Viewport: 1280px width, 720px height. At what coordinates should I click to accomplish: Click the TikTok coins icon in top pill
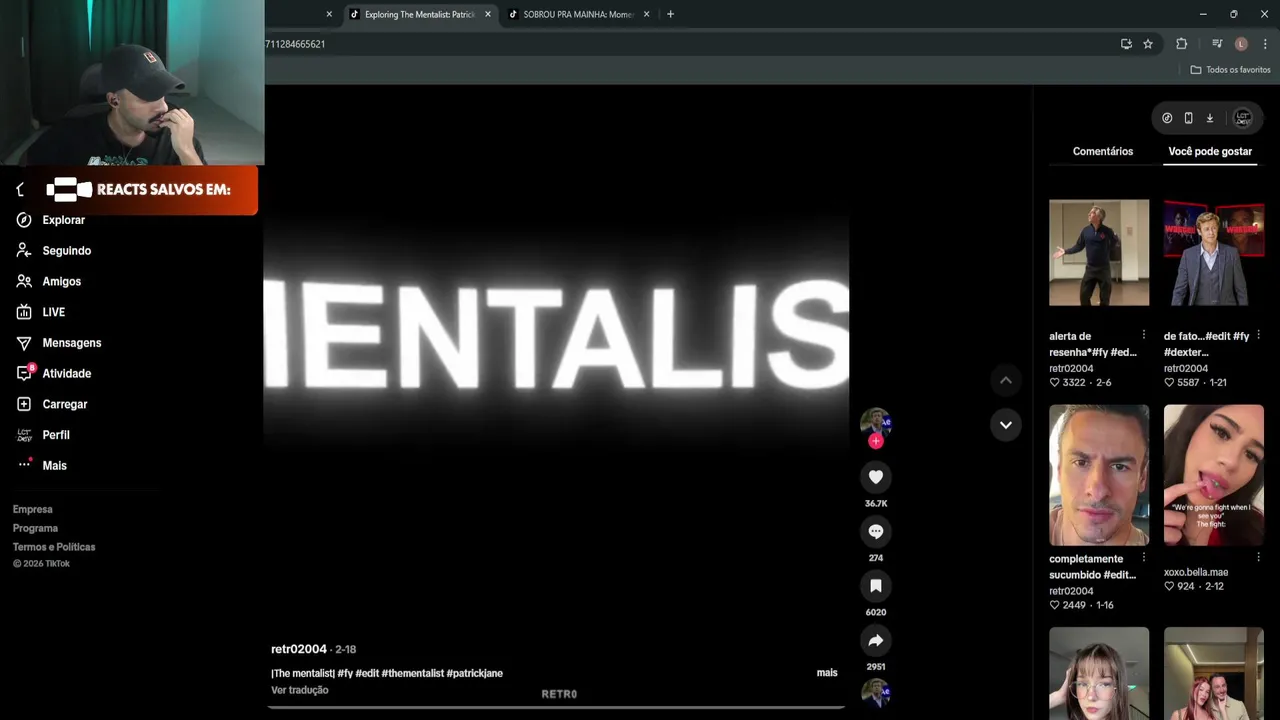1167,118
